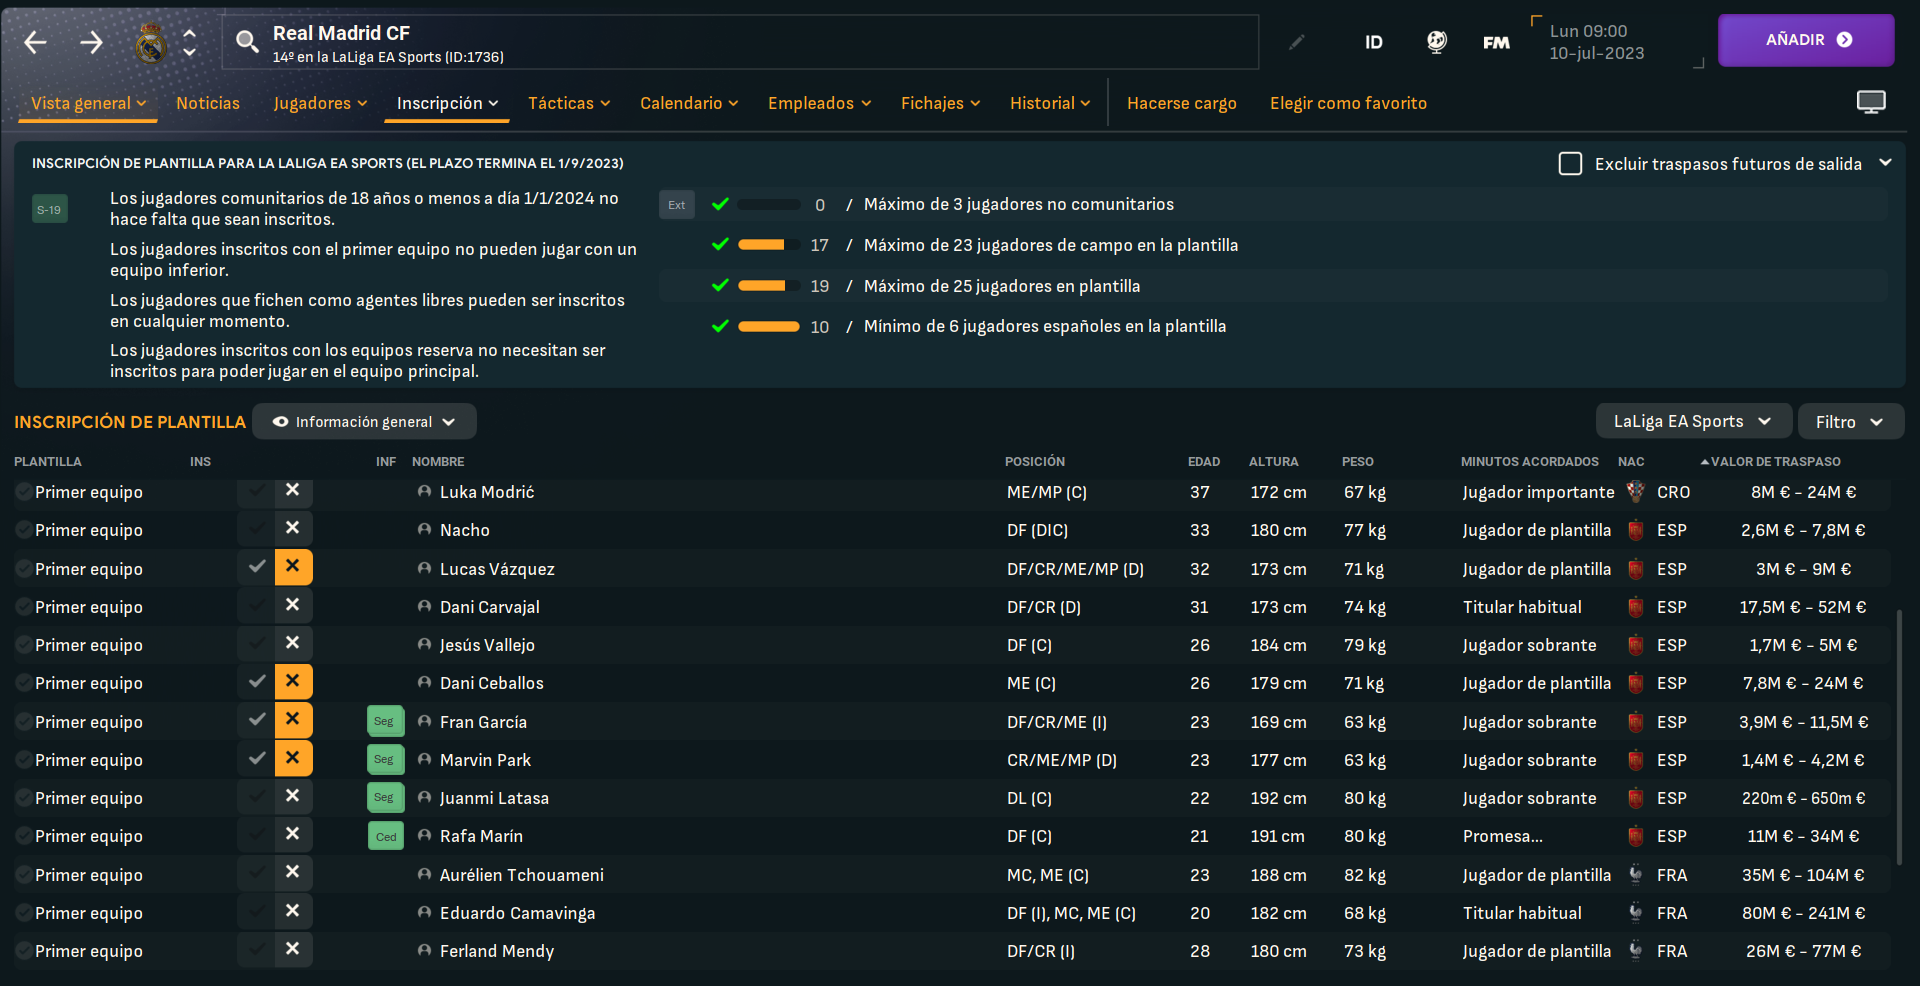Viewport: 1920px width, 986px height.
Task: Open the Noticias tab
Action: 208,103
